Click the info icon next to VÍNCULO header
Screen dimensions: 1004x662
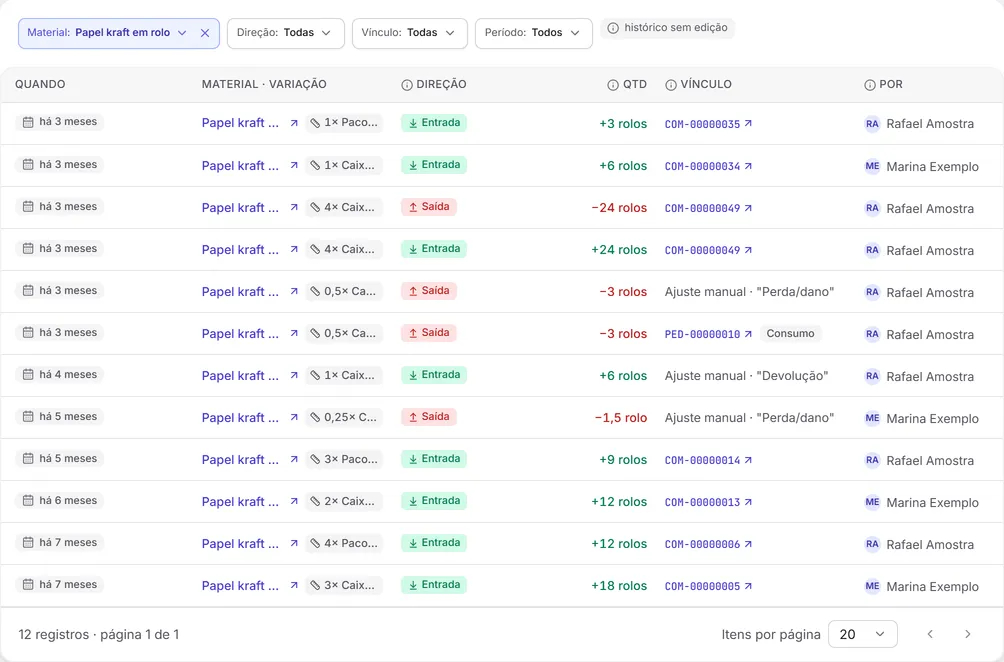671,85
